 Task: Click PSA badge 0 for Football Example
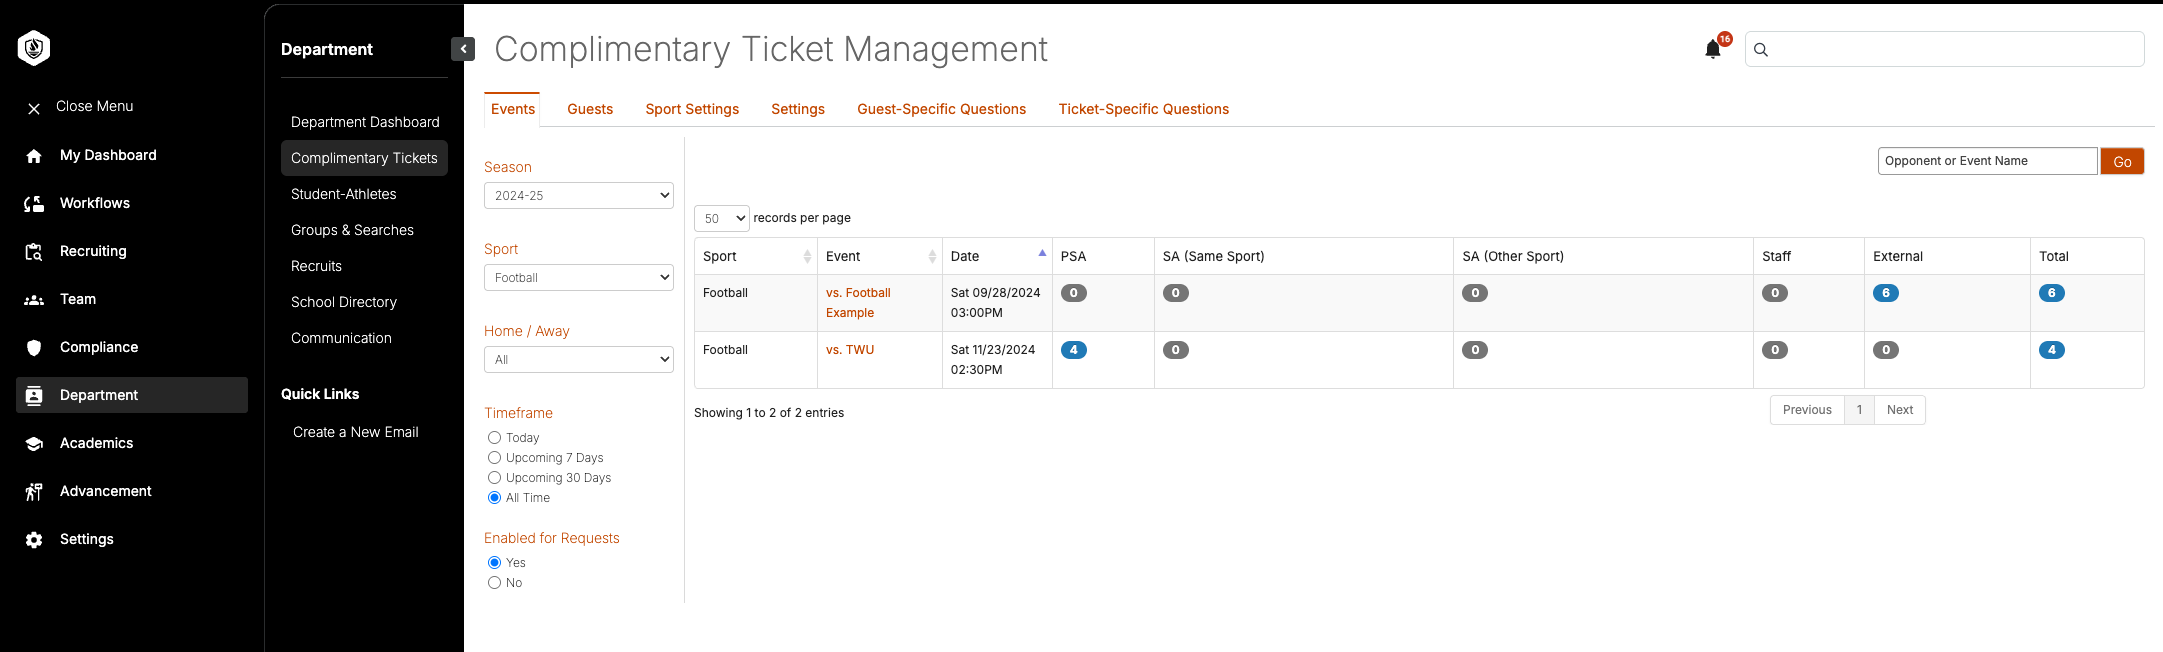pos(1074,293)
